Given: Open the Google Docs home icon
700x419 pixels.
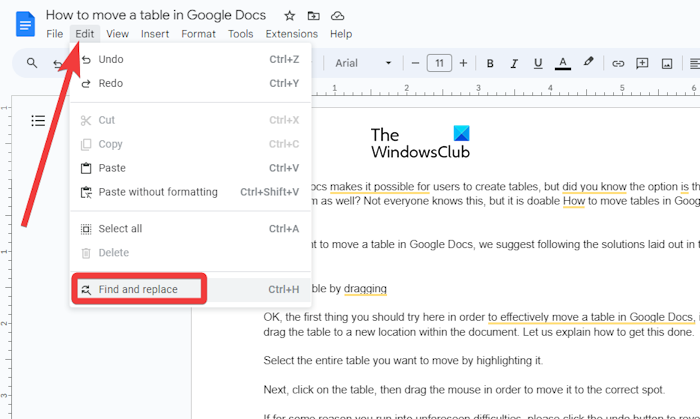Looking at the screenshot, I should (25, 23).
